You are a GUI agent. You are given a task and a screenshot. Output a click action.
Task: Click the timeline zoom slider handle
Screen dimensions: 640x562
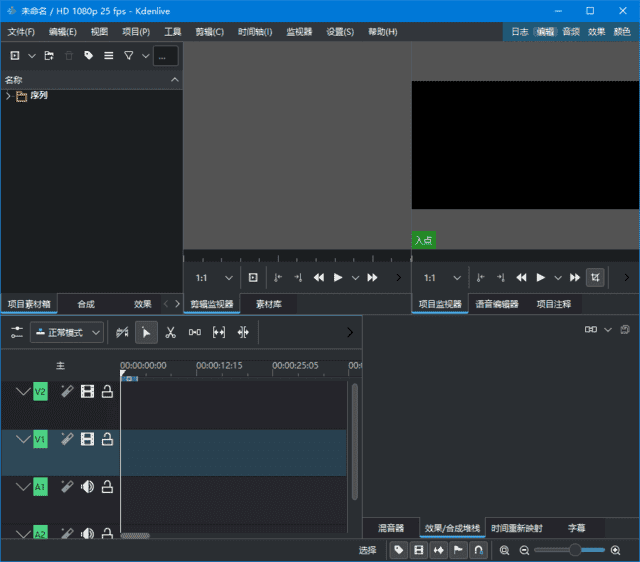point(575,550)
